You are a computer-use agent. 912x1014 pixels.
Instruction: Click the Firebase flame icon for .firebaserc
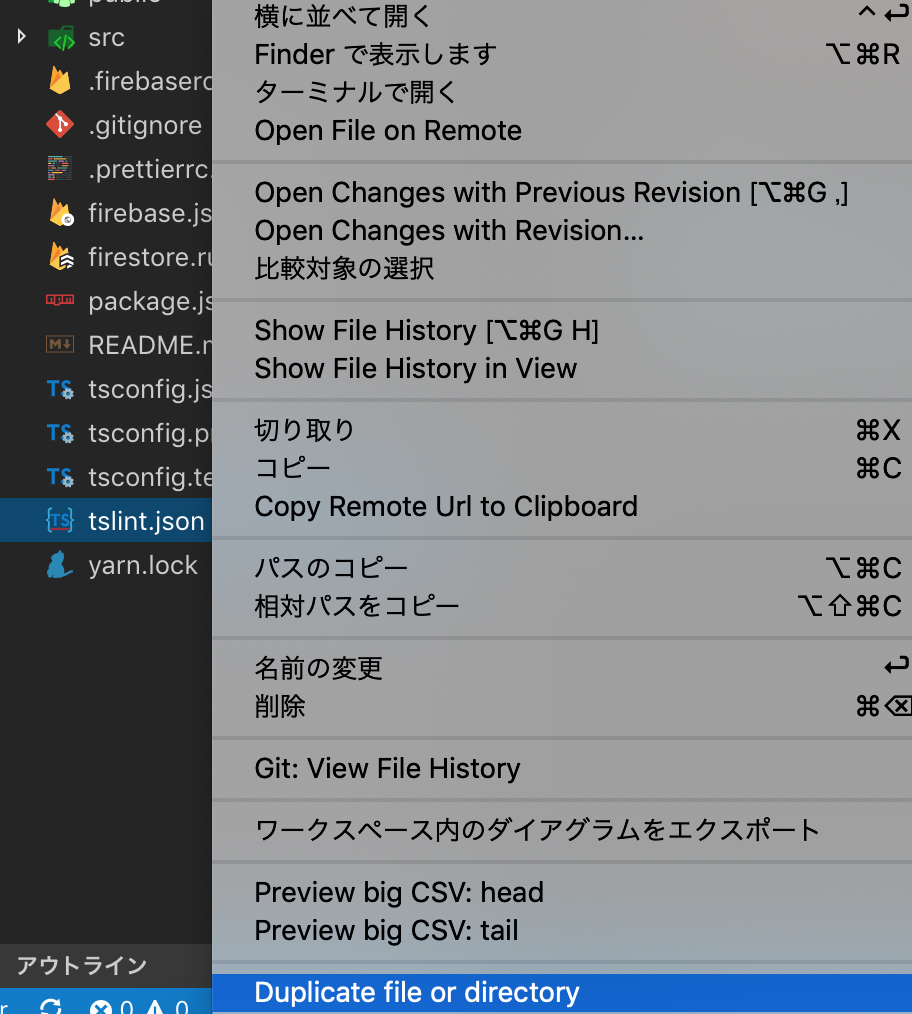61,82
